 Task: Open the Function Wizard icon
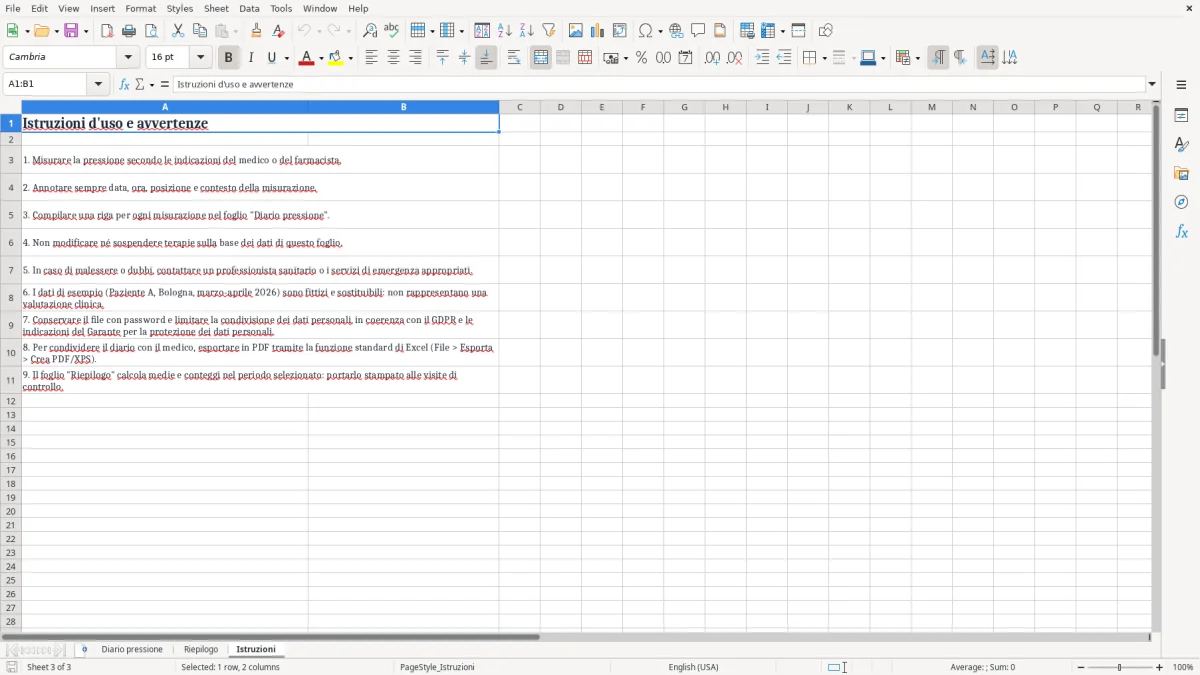pos(124,84)
